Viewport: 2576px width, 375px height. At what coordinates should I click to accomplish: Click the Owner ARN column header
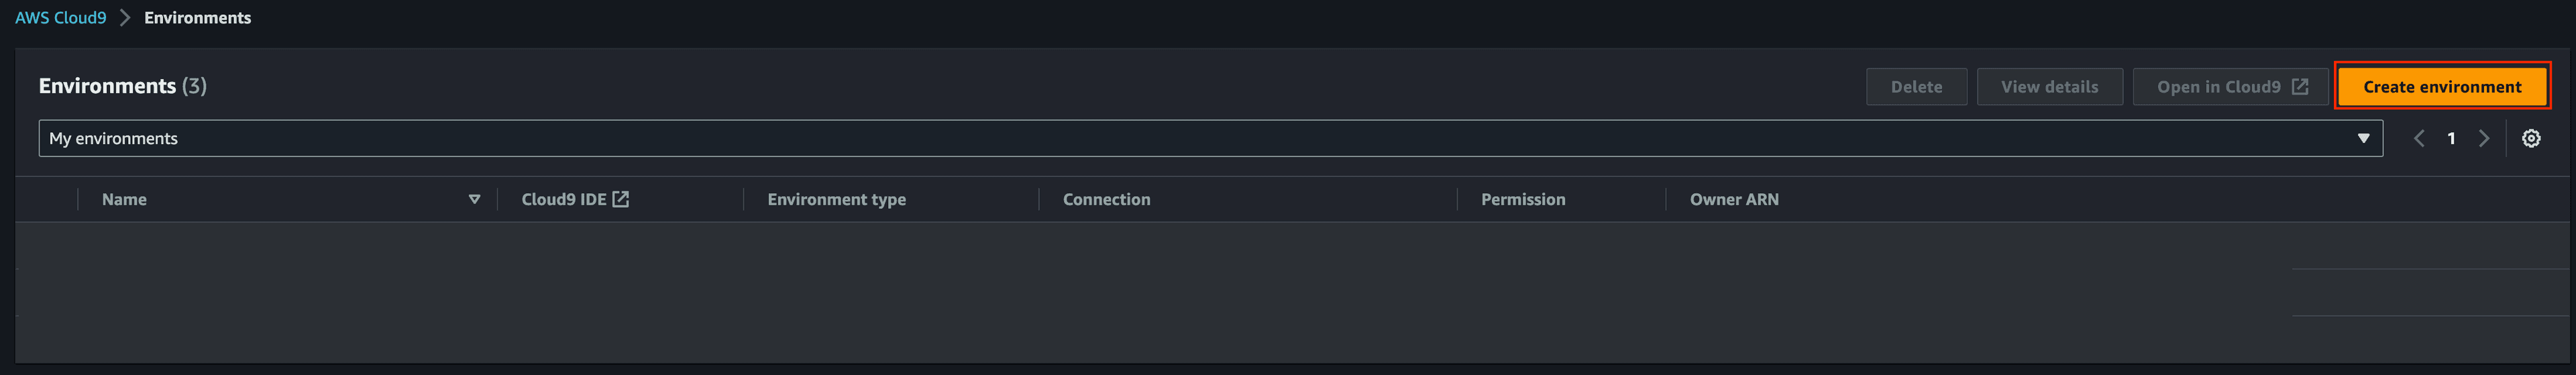click(1734, 199)
